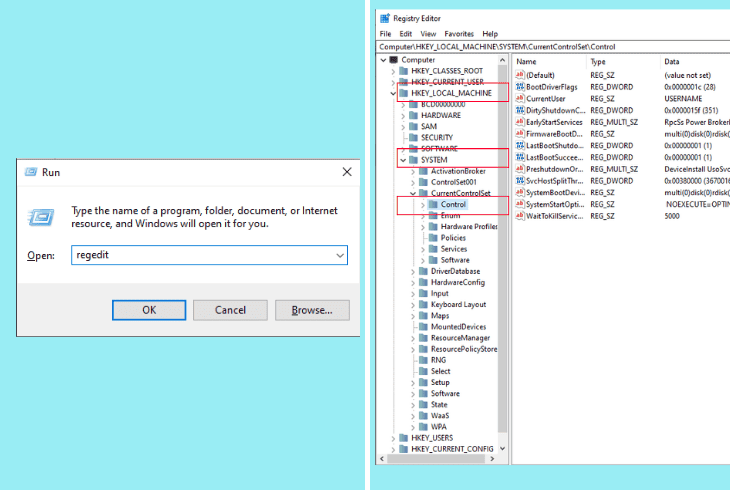Click Browse... in the Run dialog
The image size is (730, 490).
coord(312,310)
